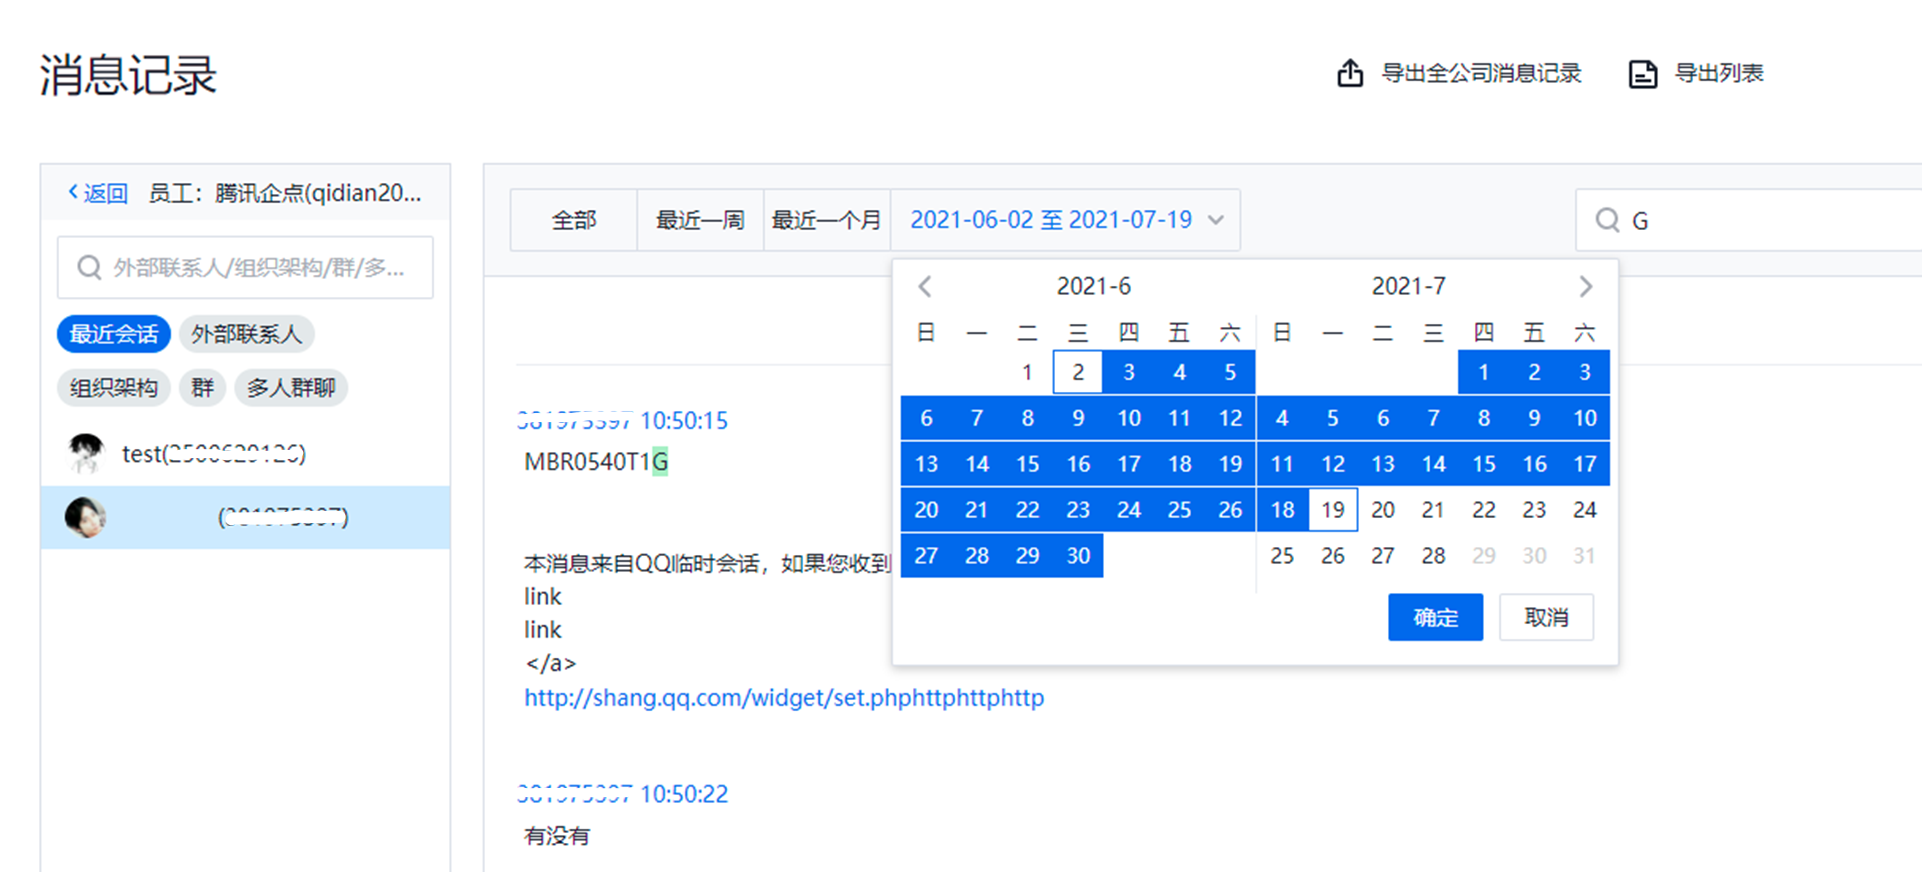Cancel date selection with 取消
Image resolution: width=1922 pixels, height=872 pixels.
click(1546, 618)
